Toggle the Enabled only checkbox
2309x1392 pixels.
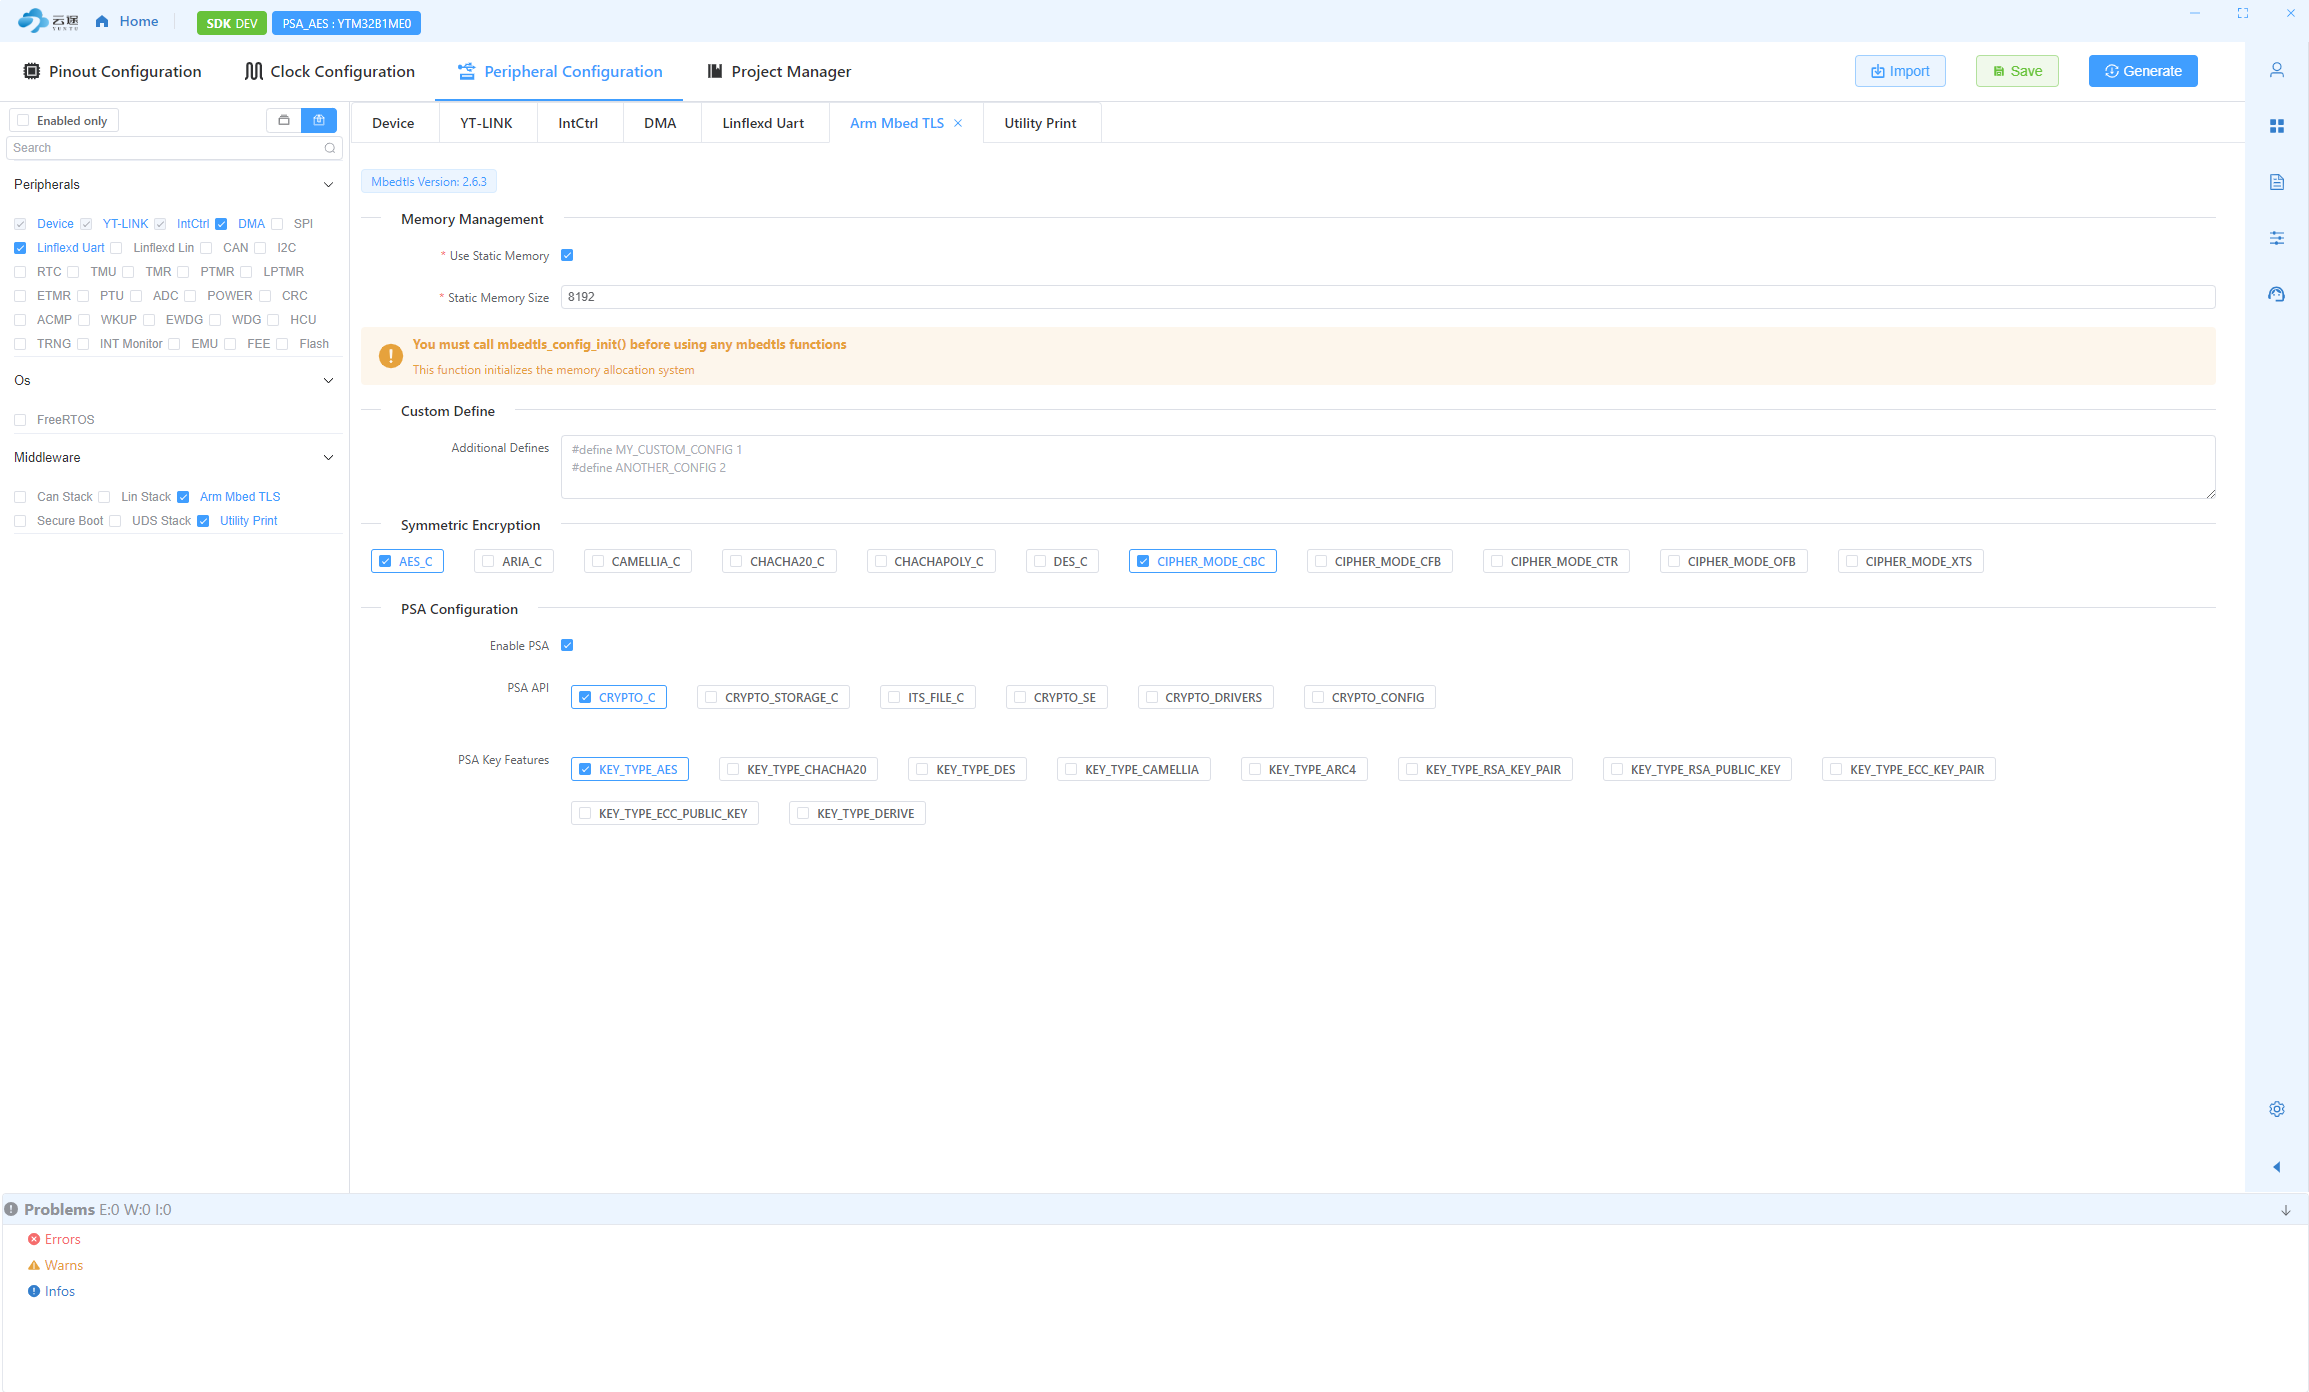point(23,120)
